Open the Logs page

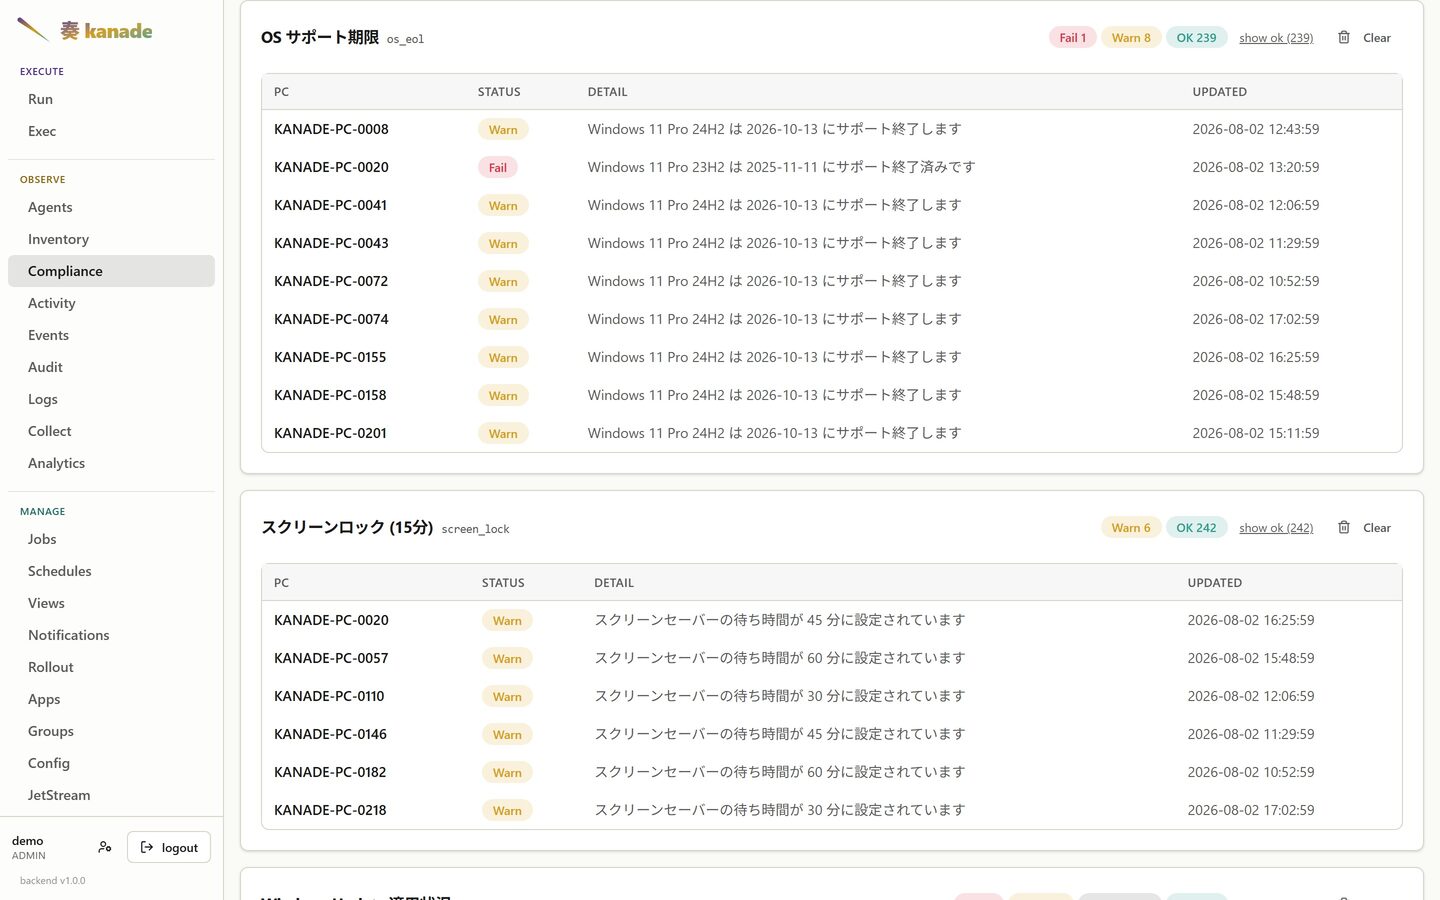point(111,399)
